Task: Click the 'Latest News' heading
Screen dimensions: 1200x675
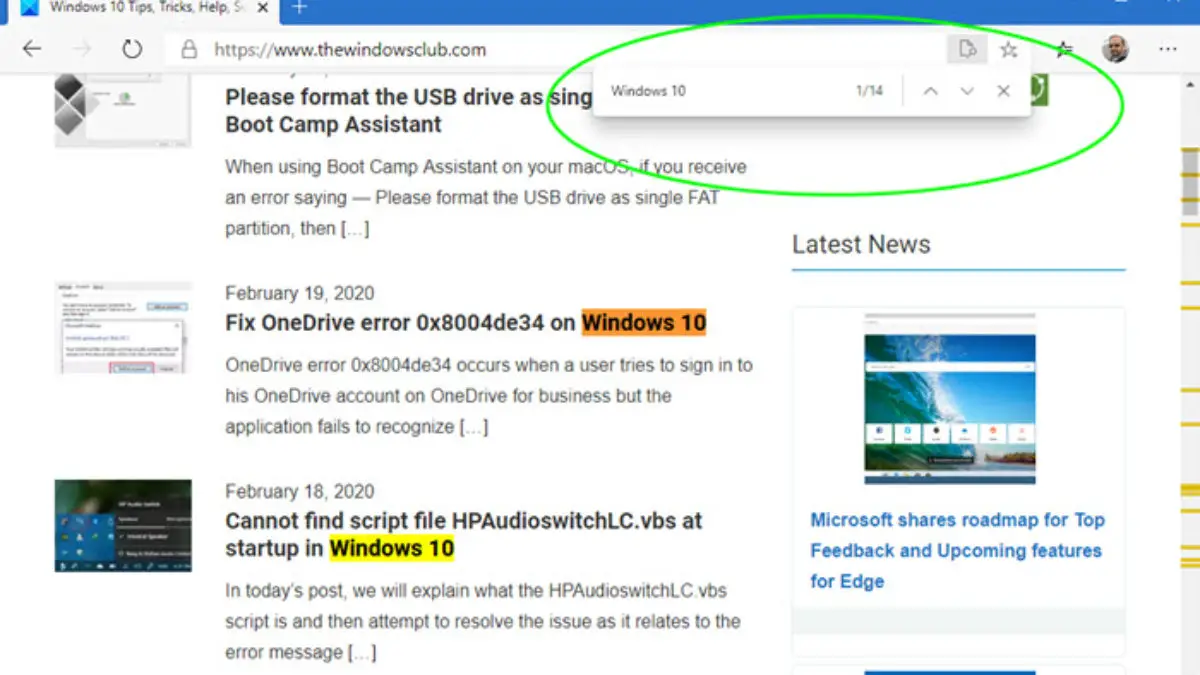Action: [x=861, y=244]
